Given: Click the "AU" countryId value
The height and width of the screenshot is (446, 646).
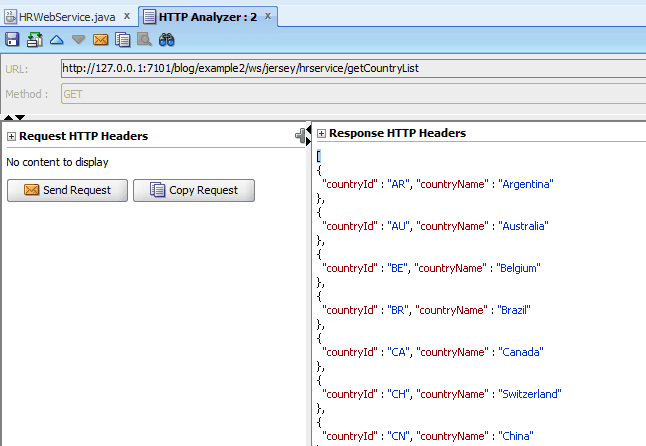Looking at the screenshot, I should pyautogui.click(x=398, y=226).
